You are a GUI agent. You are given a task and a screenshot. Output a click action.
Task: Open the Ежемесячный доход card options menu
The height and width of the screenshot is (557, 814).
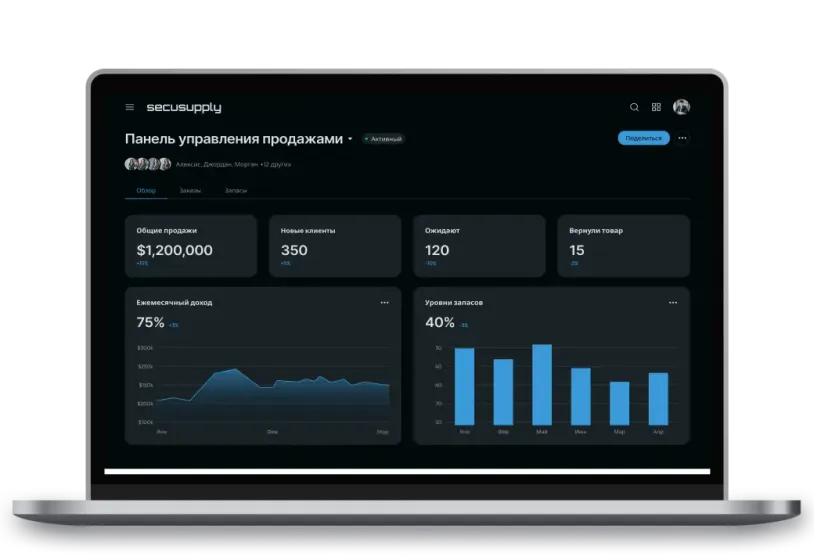[384, 302]
